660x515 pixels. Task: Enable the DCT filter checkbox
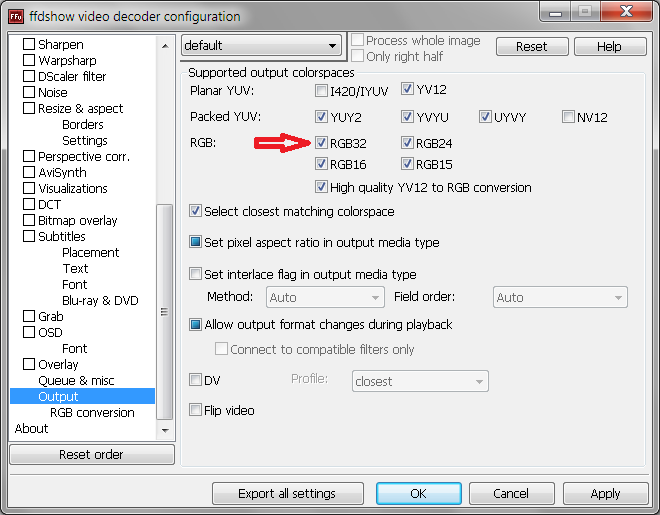pyautogui.click(x=29, y=204)
